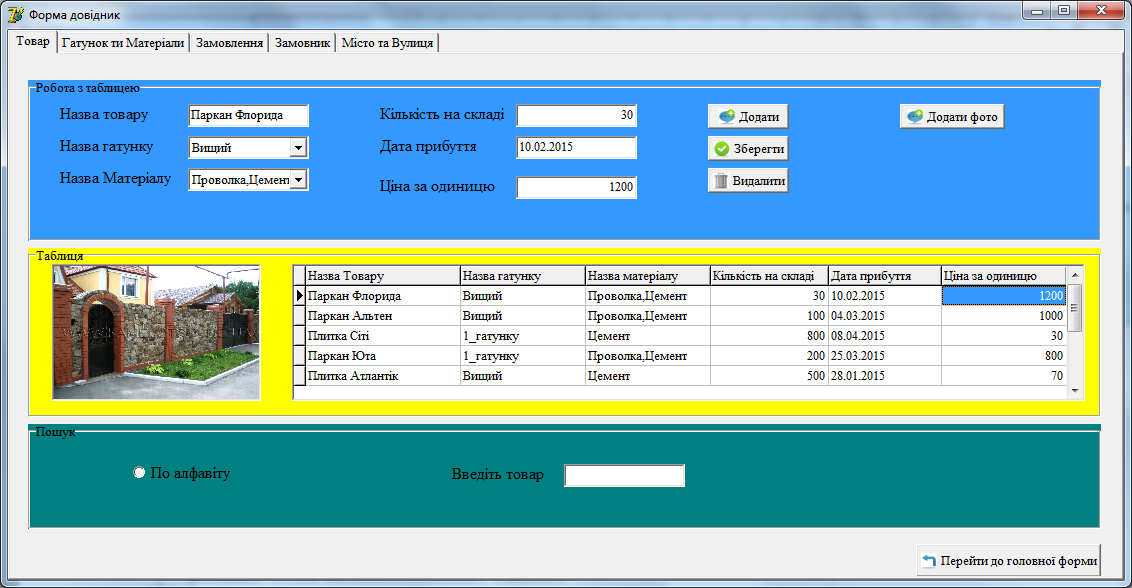Click the table scrollbar up arrow
The width and height of the screenshot is (1132, 588).
point(1074,275)
